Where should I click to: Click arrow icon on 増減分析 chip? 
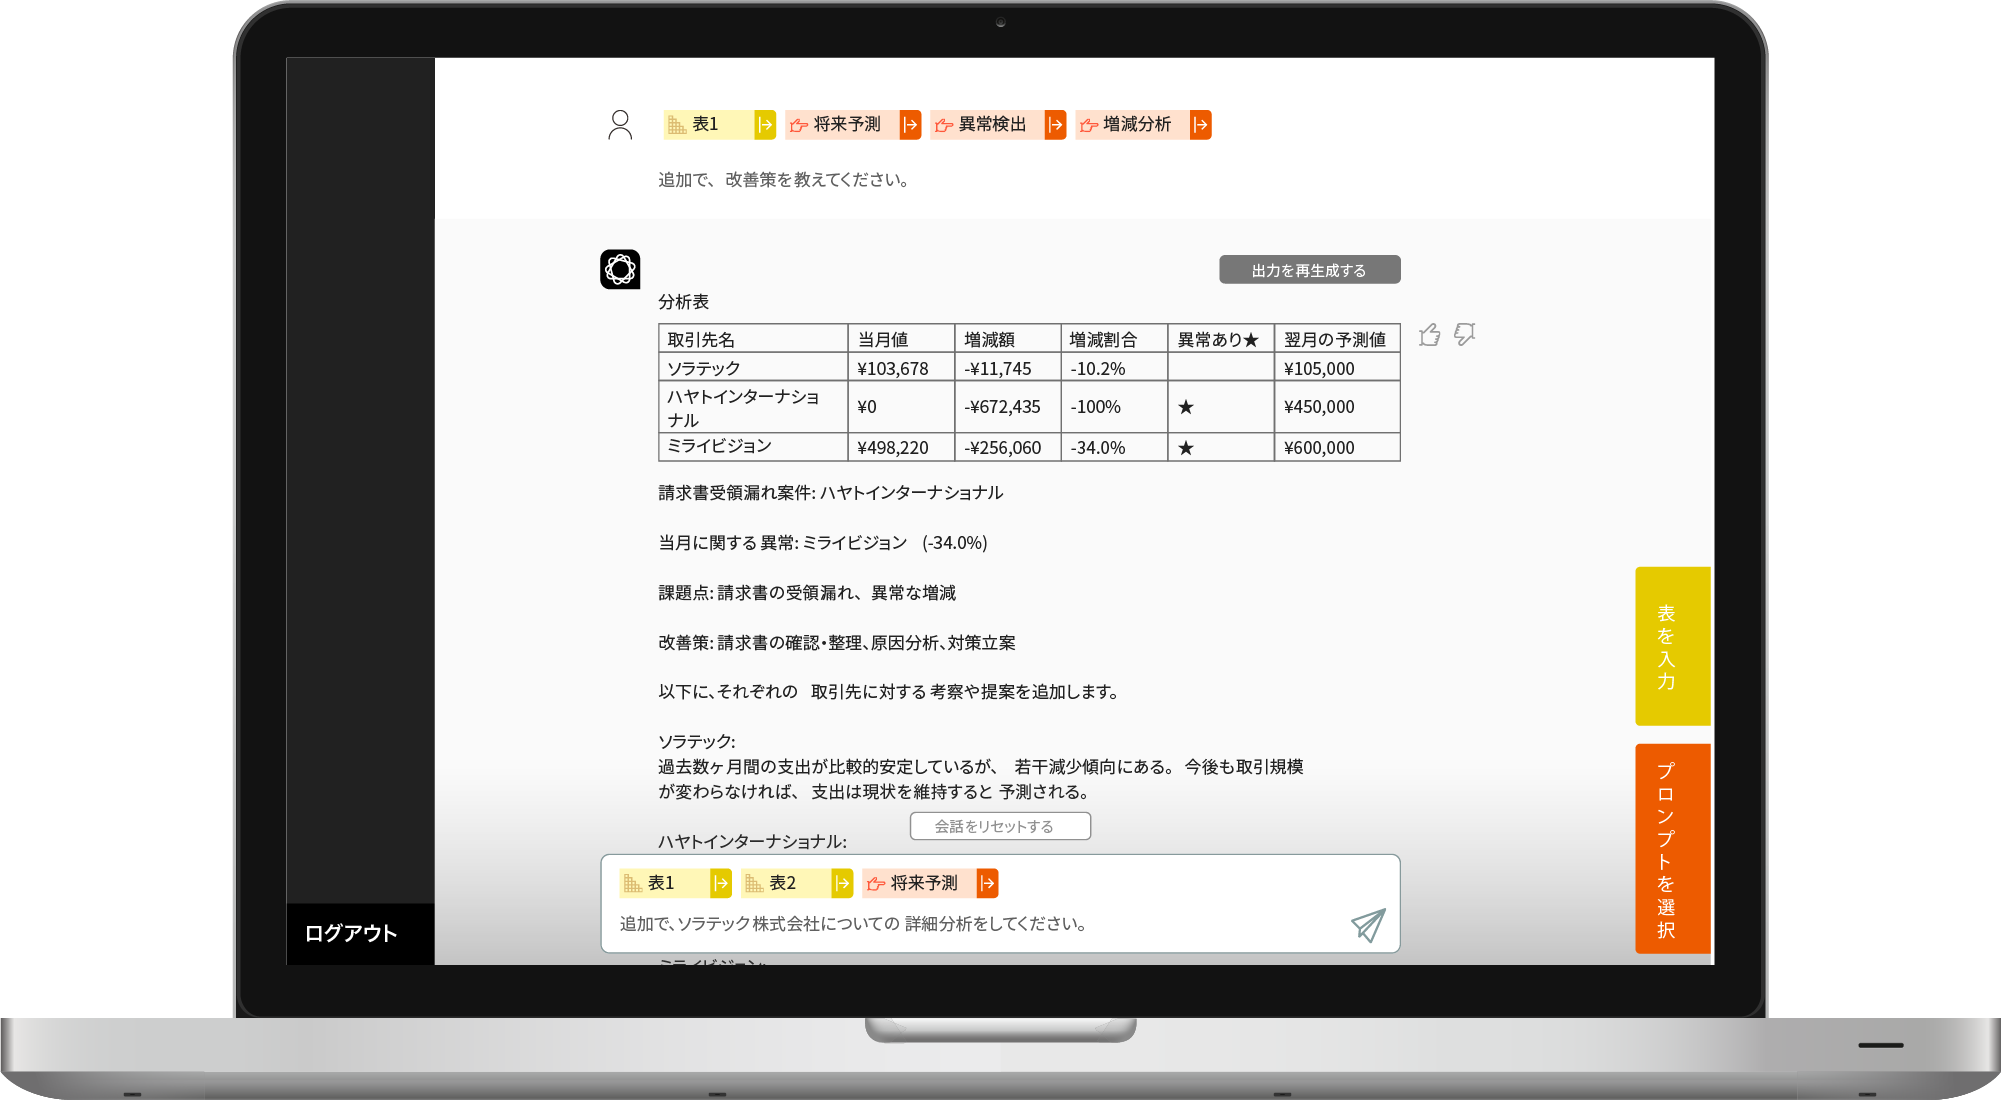pyautogui.click(x=1200, y=125)
